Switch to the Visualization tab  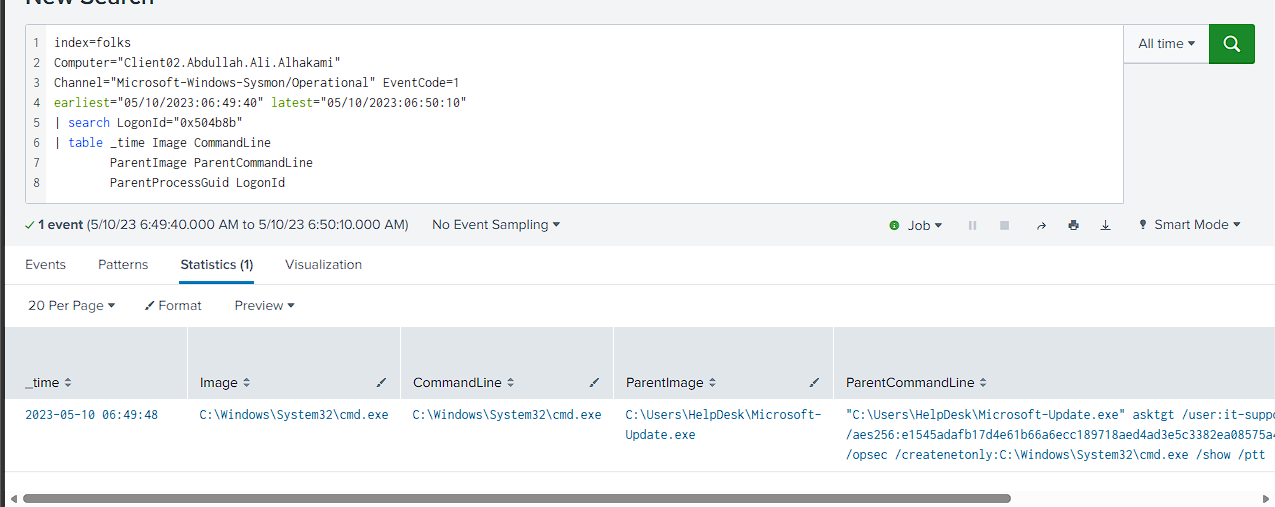(323, 265)
